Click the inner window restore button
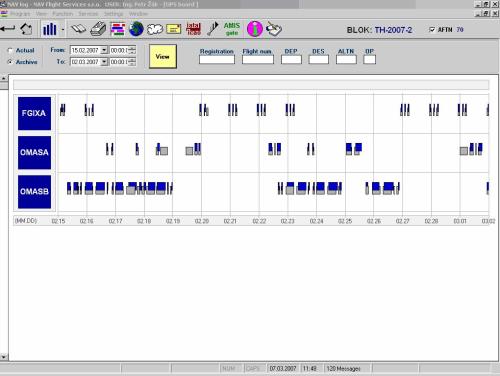The height and width of the screenshot is (376, 500). coord(486,13)
